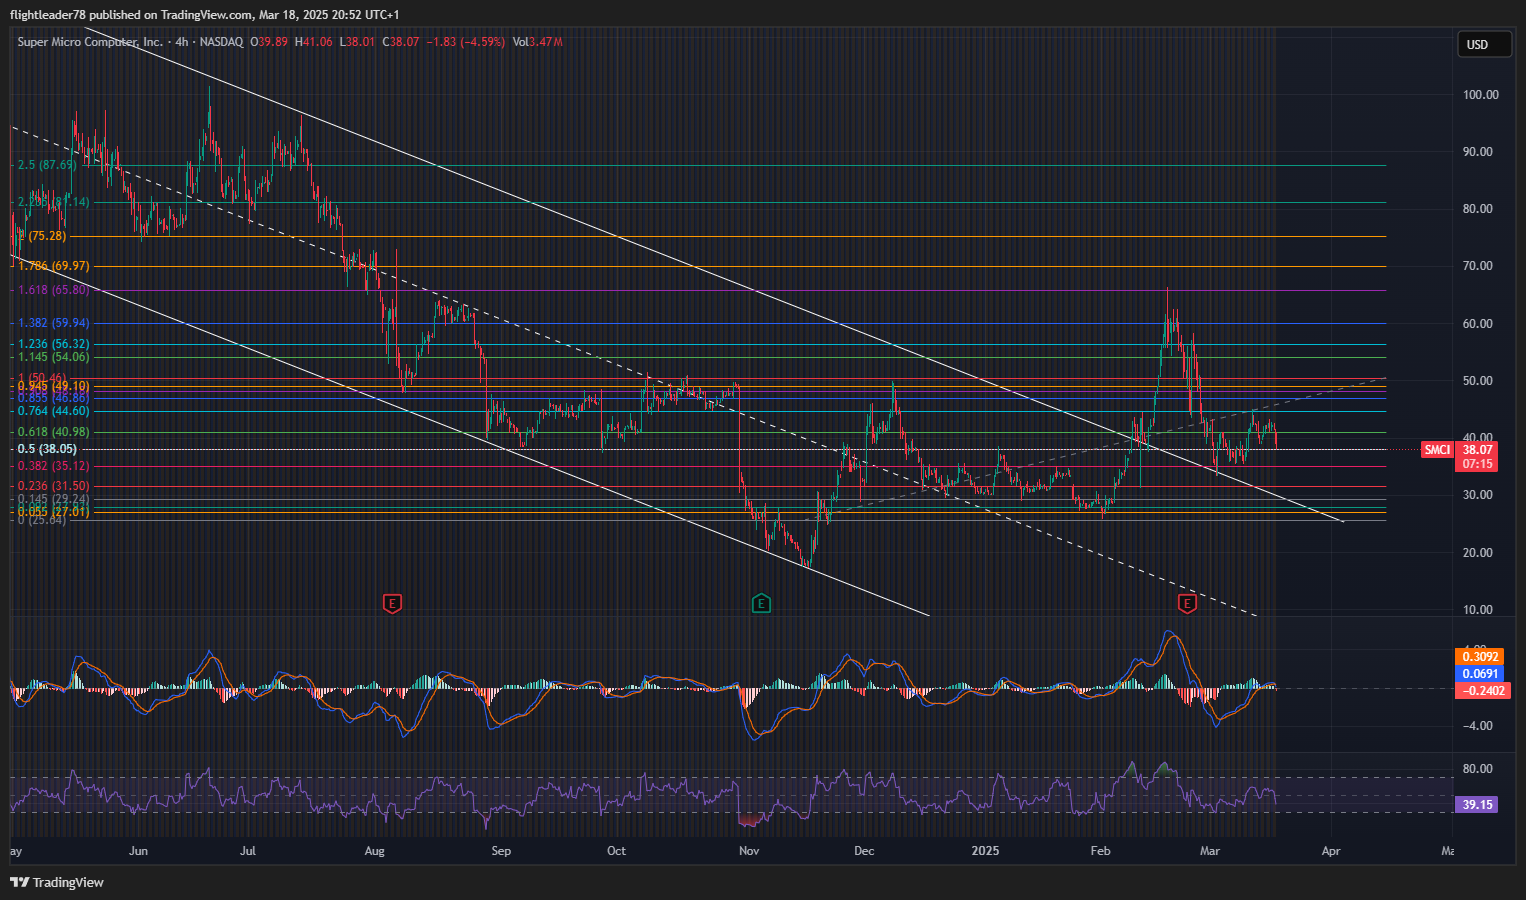Screen dimensions: 1526x900
Task: Click the red earnings marker near August
Action: [393, 603]
